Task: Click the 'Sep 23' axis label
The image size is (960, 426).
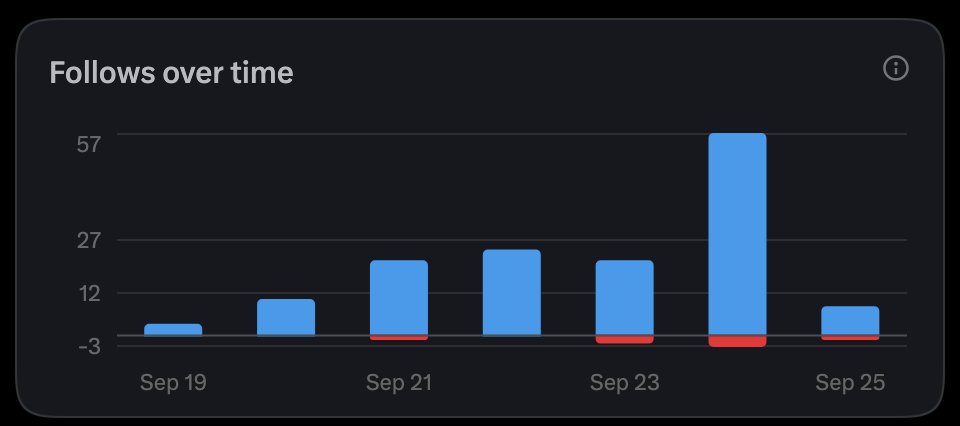Action: tap(624, 383)
